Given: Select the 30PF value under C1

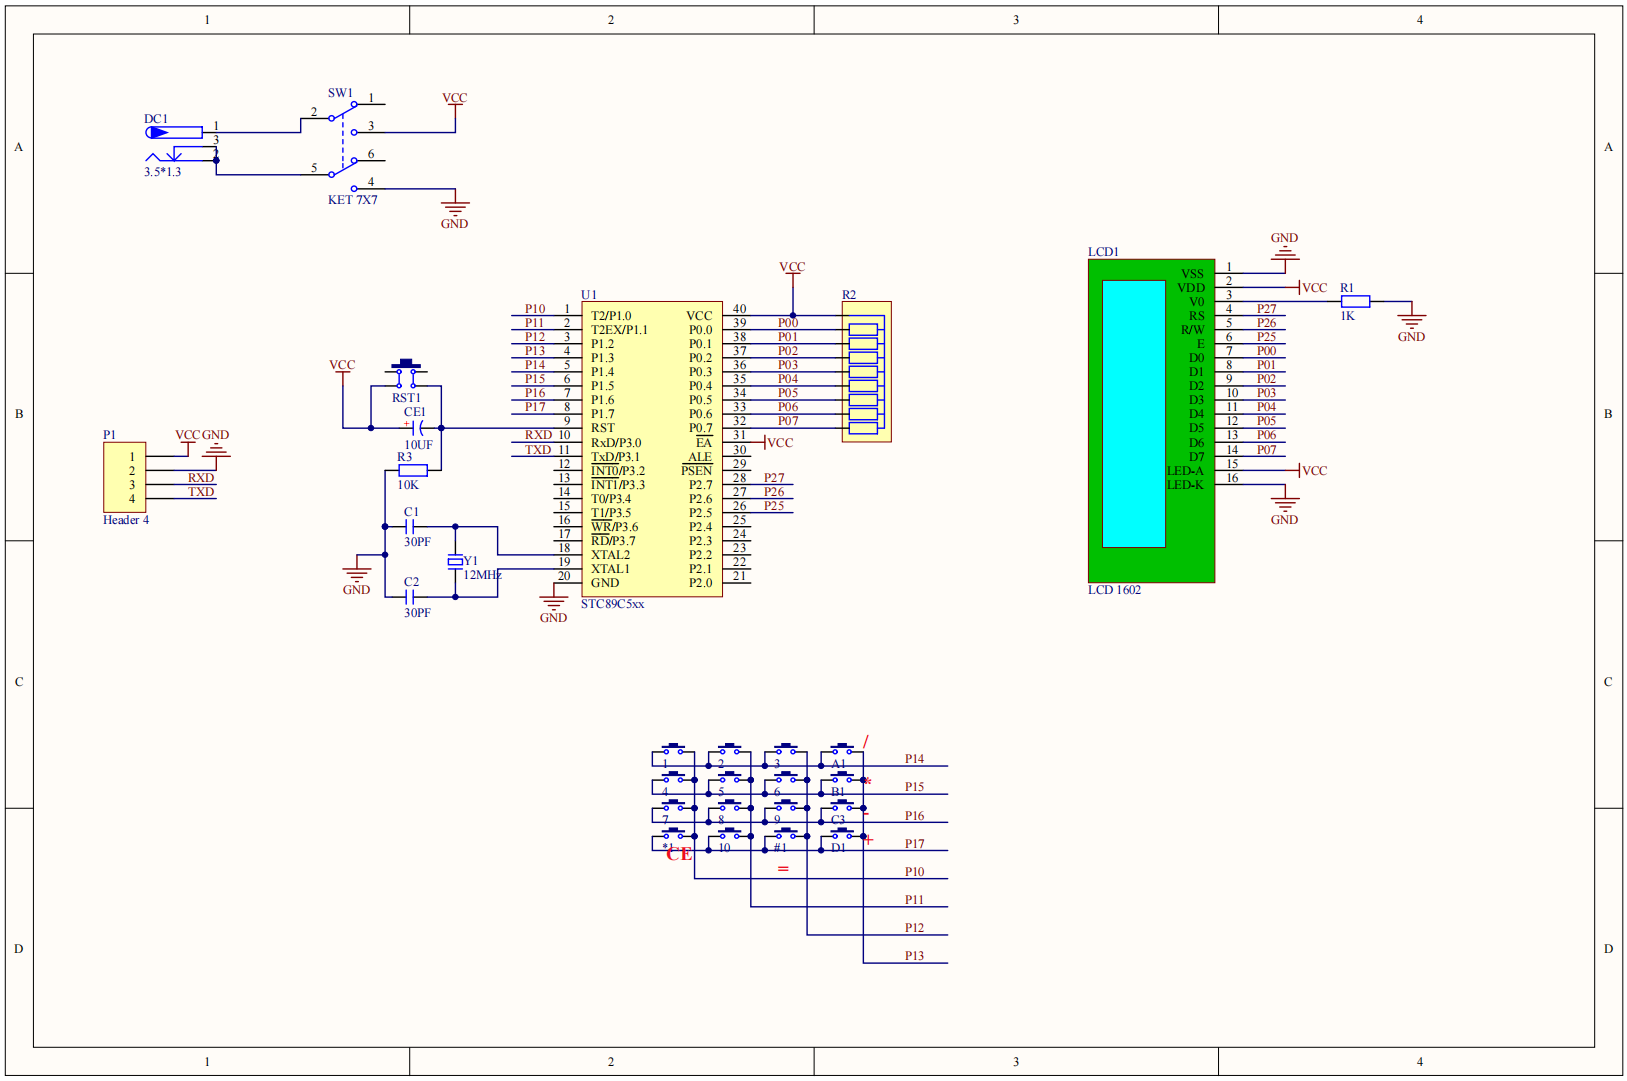Looking at the screenshot, I should [417, 542].
